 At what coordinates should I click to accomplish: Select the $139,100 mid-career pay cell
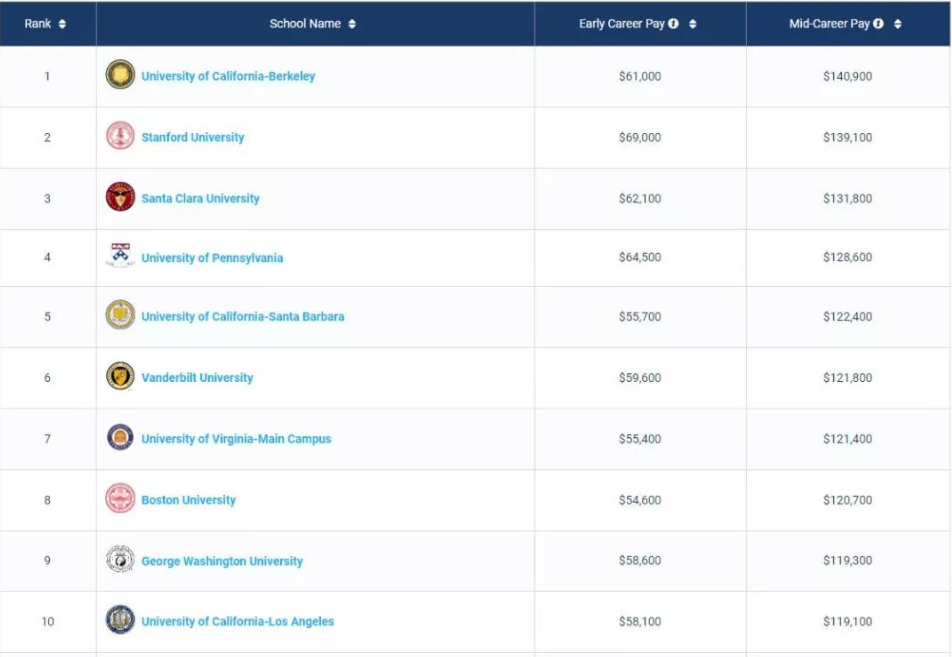pyautogui.click(x=848, y=138)
